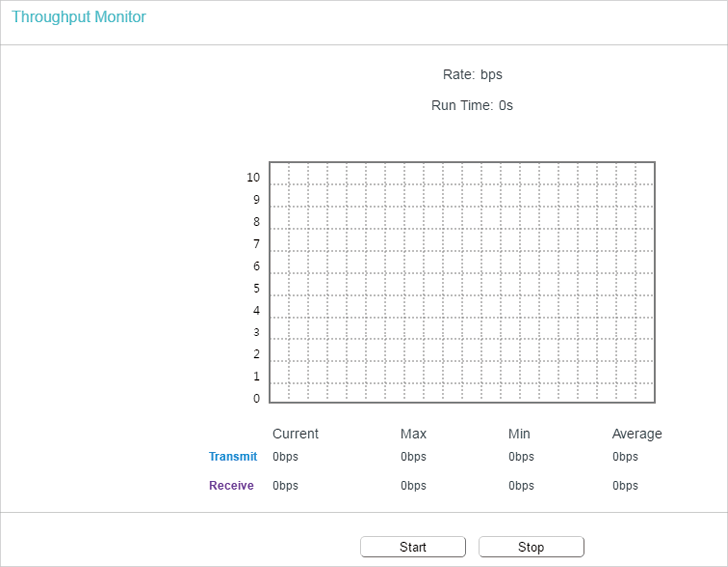Click the Min column header
The image size is (728, 567).
point(519,434)
